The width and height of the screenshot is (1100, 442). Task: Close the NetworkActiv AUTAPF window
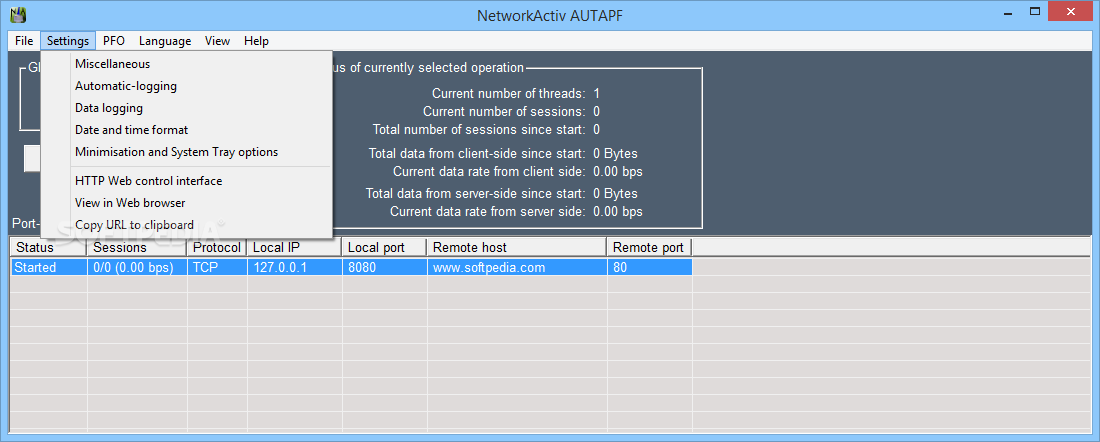click(1071, 13)
